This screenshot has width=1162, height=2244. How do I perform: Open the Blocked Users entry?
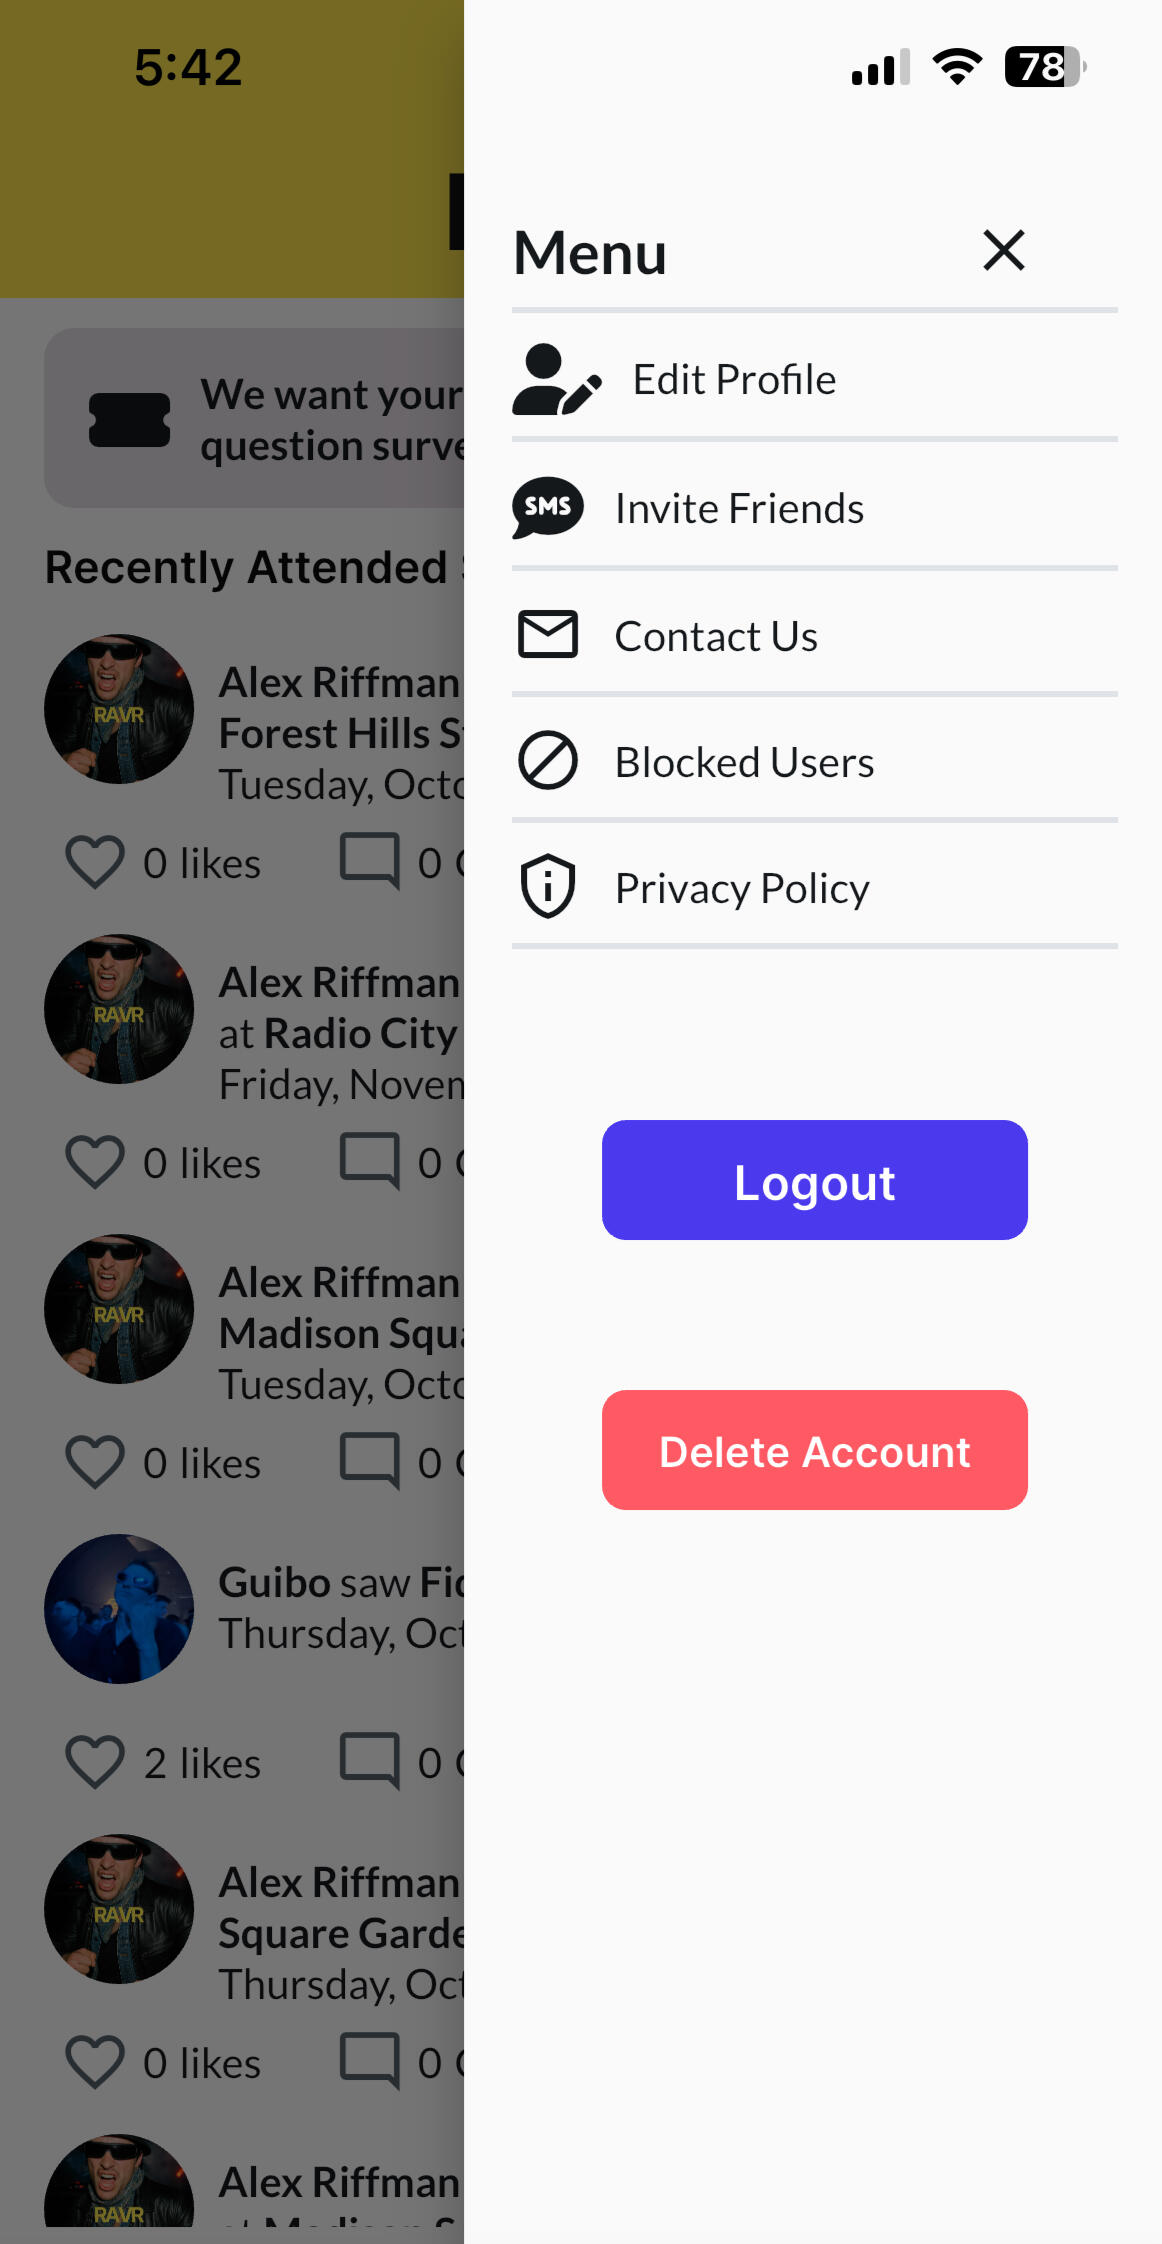click(744, 762)
